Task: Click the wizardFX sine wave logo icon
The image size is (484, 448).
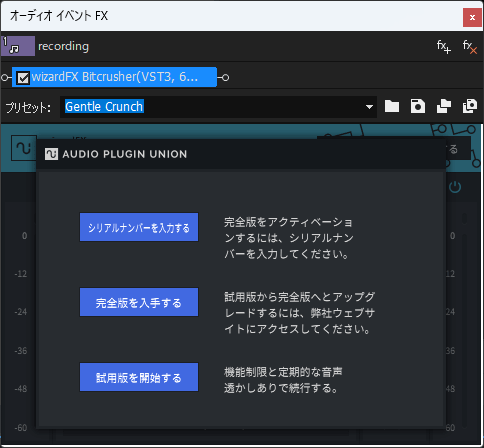Action: pyautogui.click(x=24, y=148)
